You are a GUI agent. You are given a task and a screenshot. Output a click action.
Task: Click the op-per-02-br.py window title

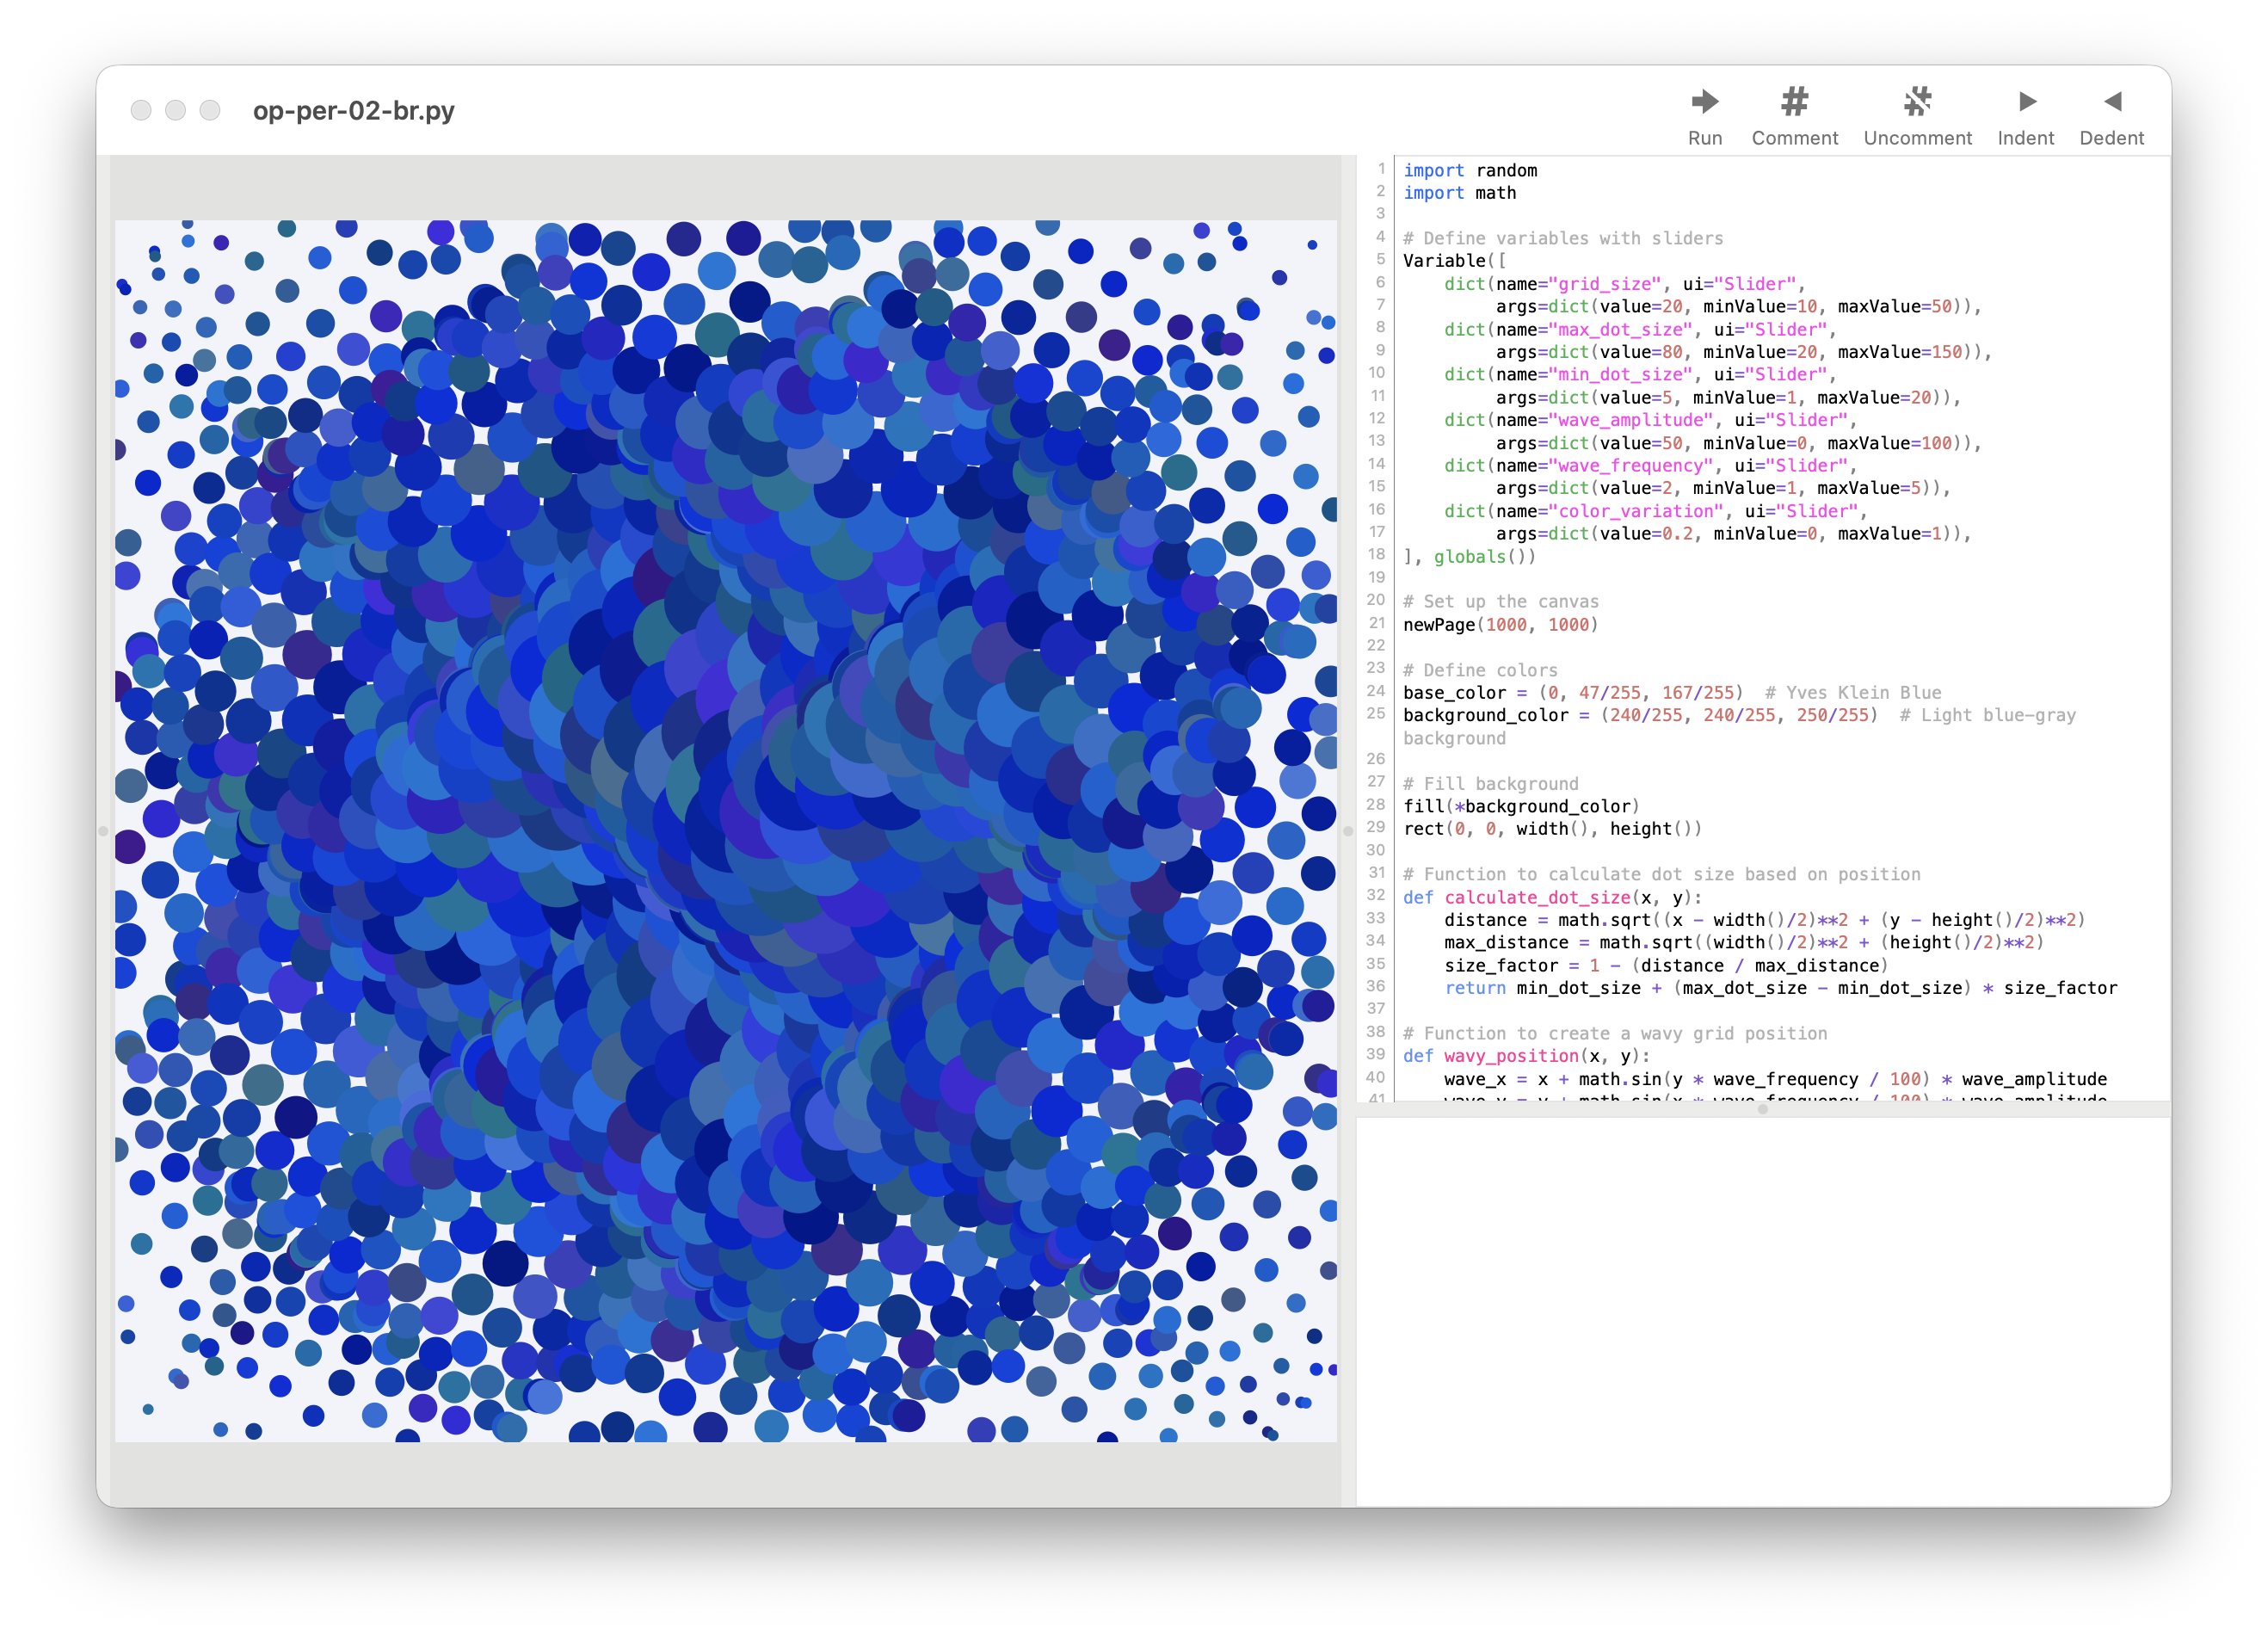coord(353,110)
